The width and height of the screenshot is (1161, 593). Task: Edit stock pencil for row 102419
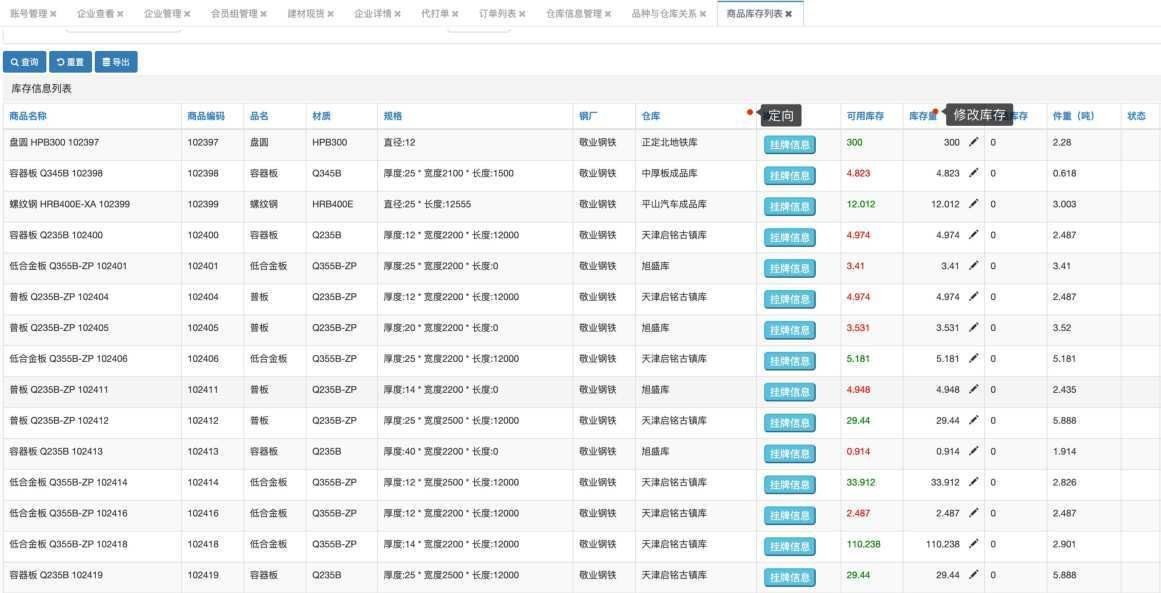tap(974, 574)
